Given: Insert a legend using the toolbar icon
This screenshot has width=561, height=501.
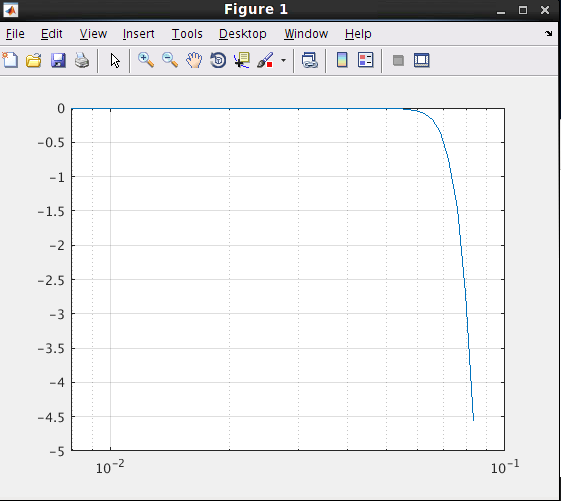Looking at the screenshot, I should [x=366, y=60].
